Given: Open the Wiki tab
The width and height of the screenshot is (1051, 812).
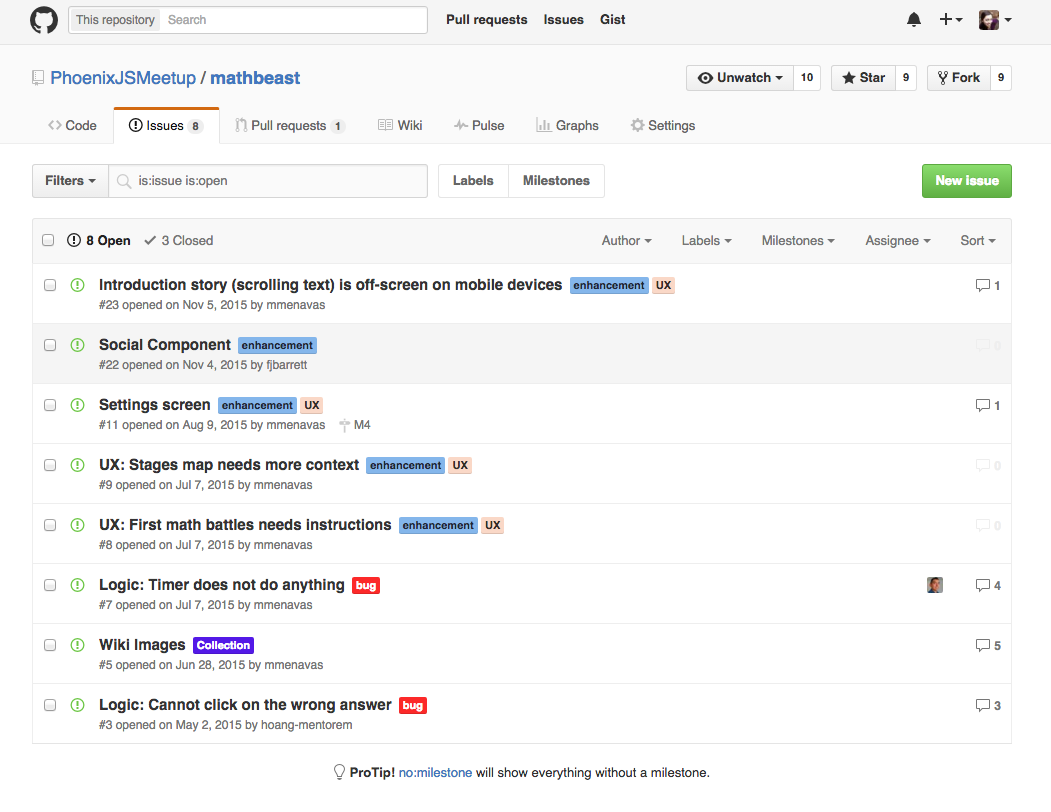Looking at the screenshot, I should (x=400, y=125).
